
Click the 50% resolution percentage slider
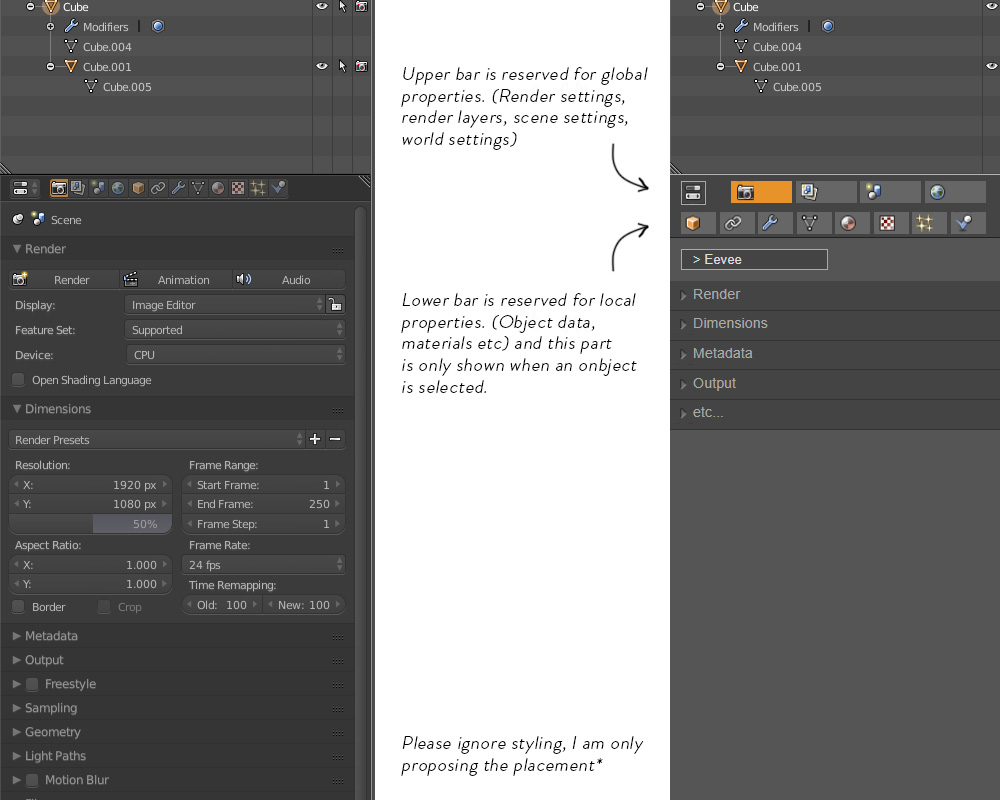[91, 524]
